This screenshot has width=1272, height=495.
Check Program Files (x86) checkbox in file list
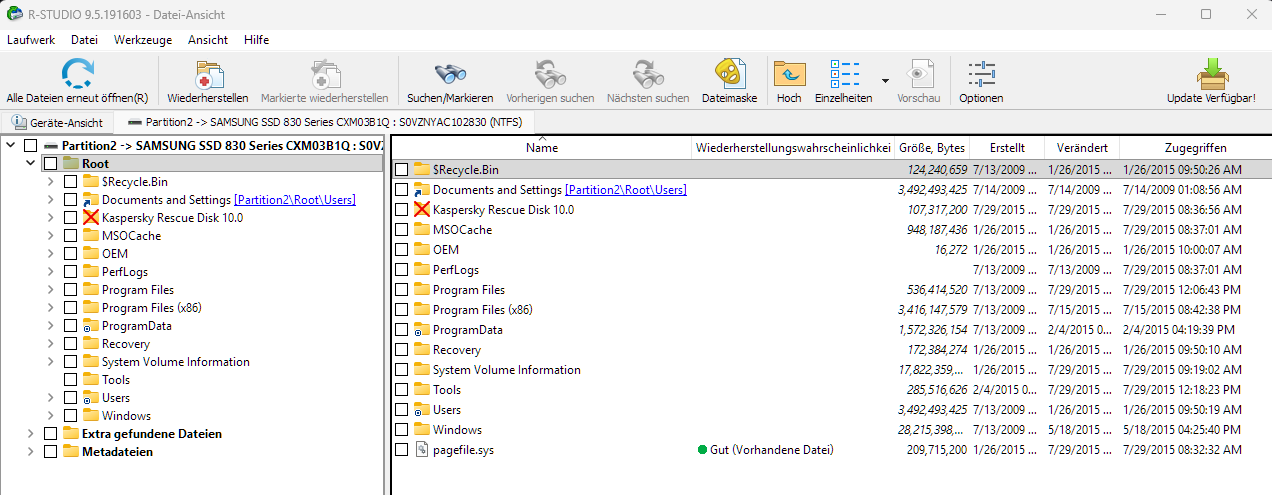pos(401,310)
